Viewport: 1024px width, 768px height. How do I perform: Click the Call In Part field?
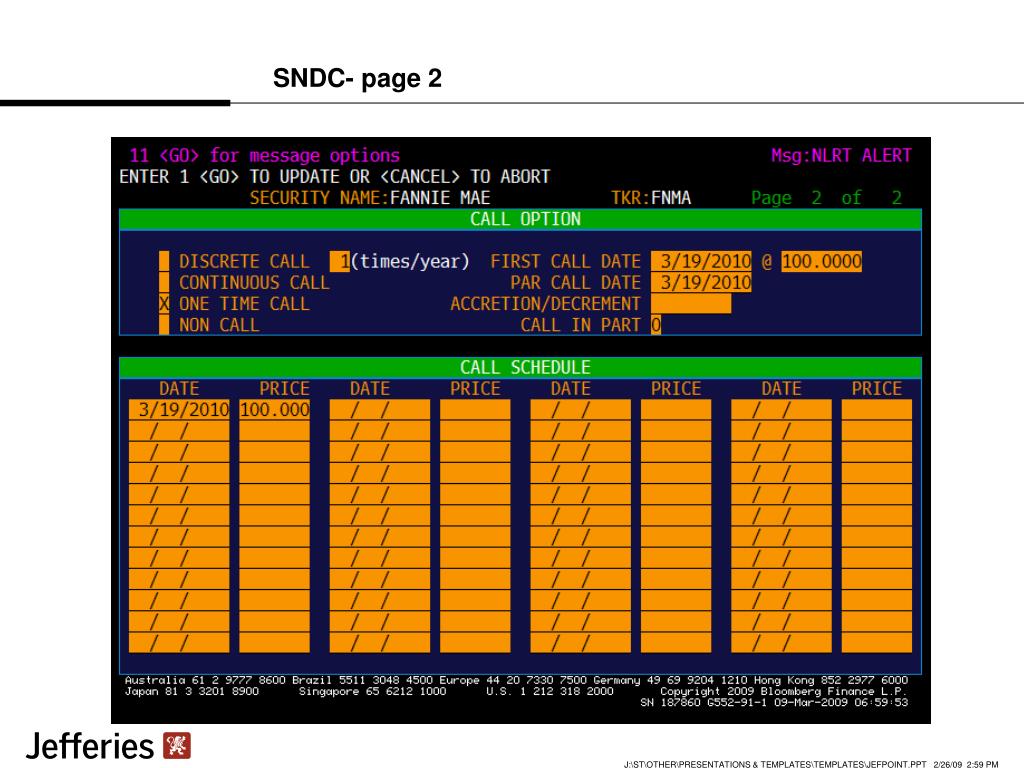click(x=656, y=325)
